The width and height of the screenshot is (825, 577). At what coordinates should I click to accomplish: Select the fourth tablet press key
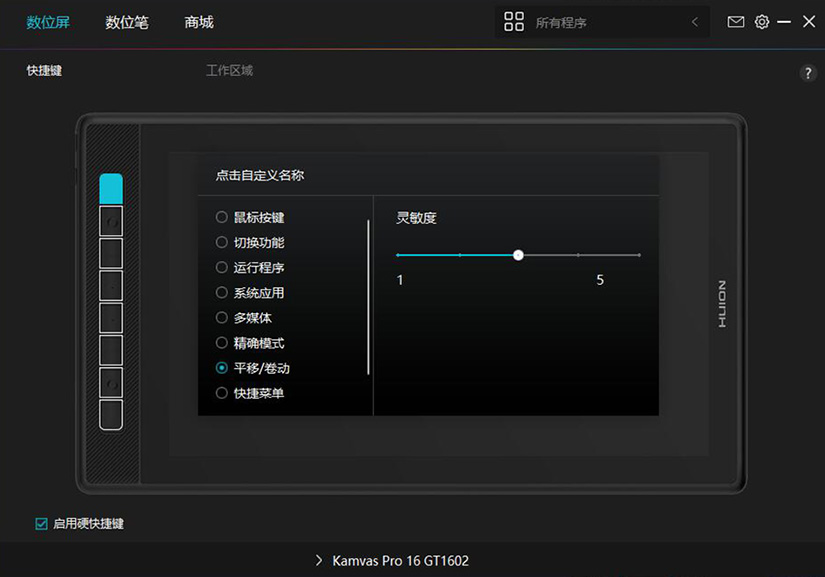[x=111, y=286]
